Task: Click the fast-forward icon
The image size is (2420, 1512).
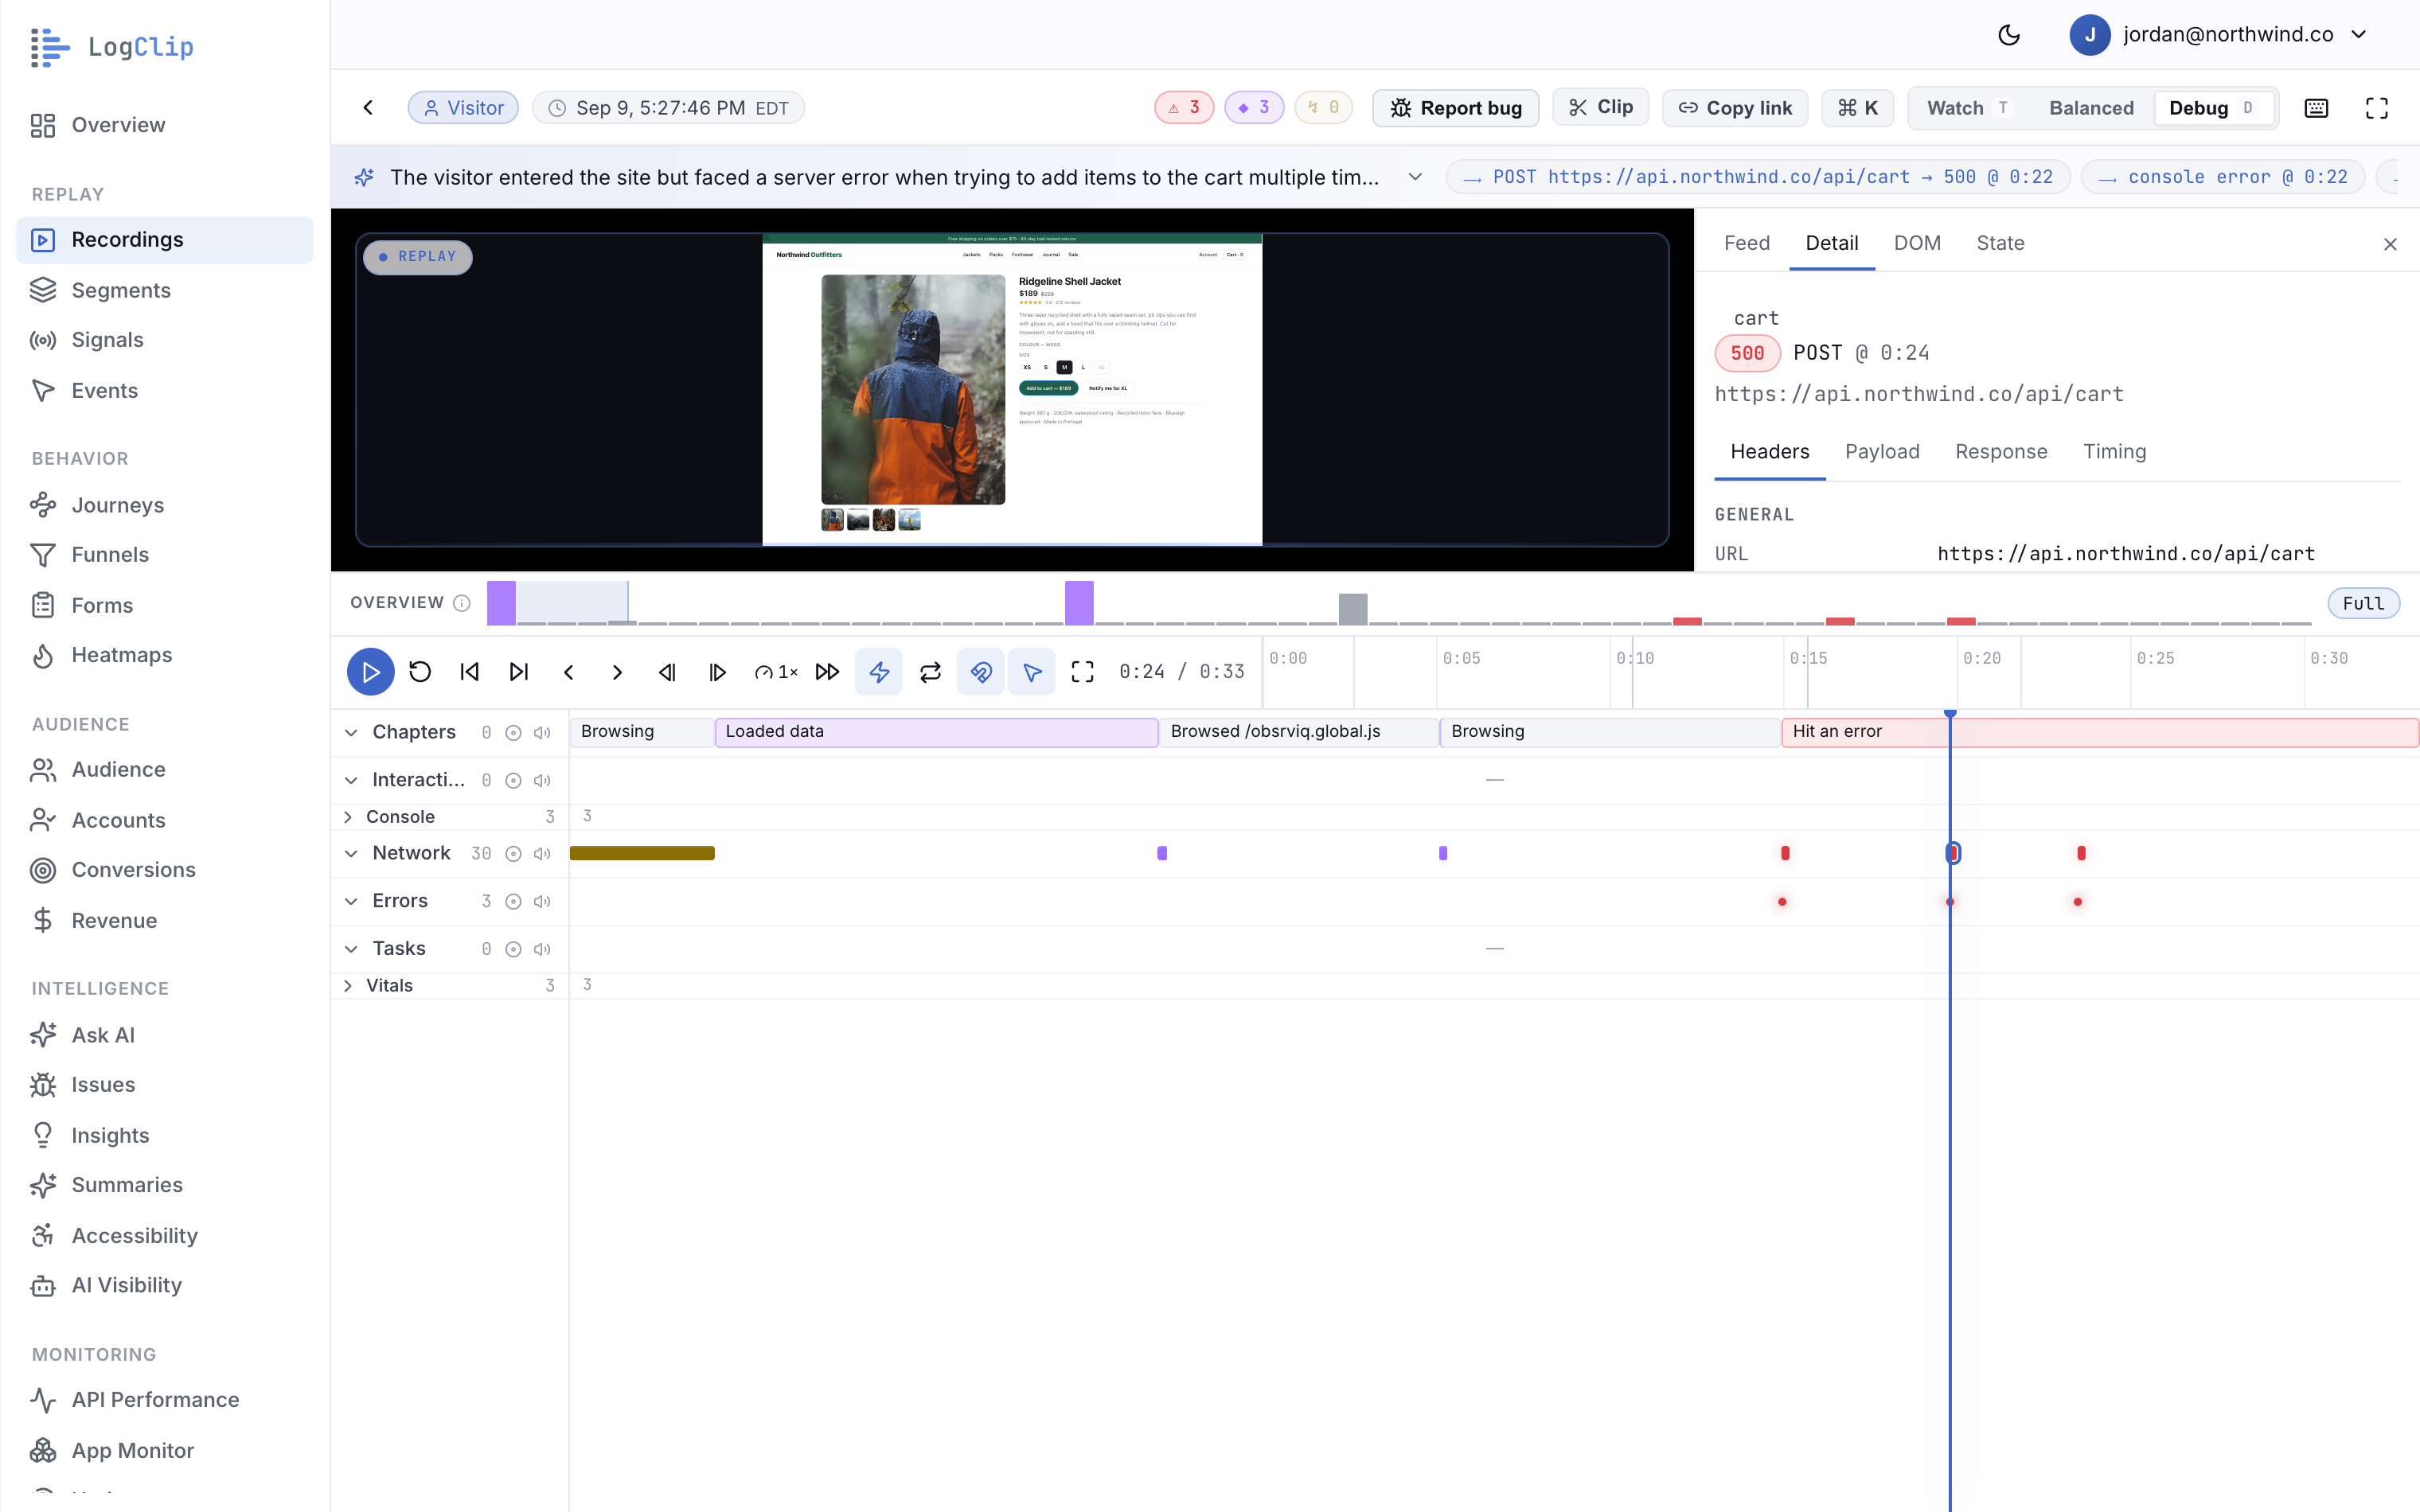Action: click(x=828, y=672)
